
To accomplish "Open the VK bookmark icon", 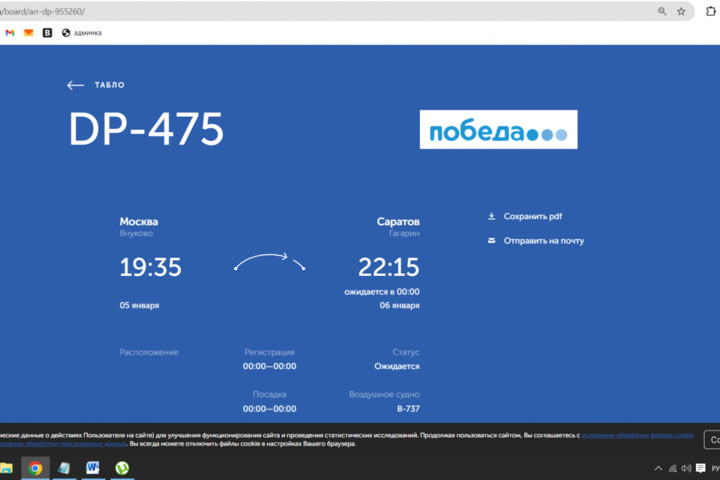I will click(46, 33).
